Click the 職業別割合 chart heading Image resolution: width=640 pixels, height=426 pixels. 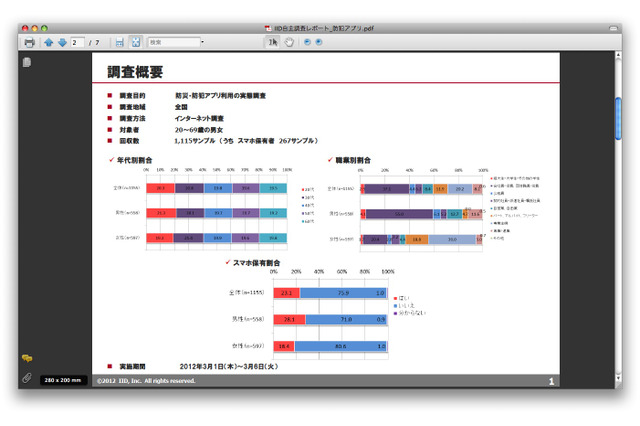click(353, 160)
